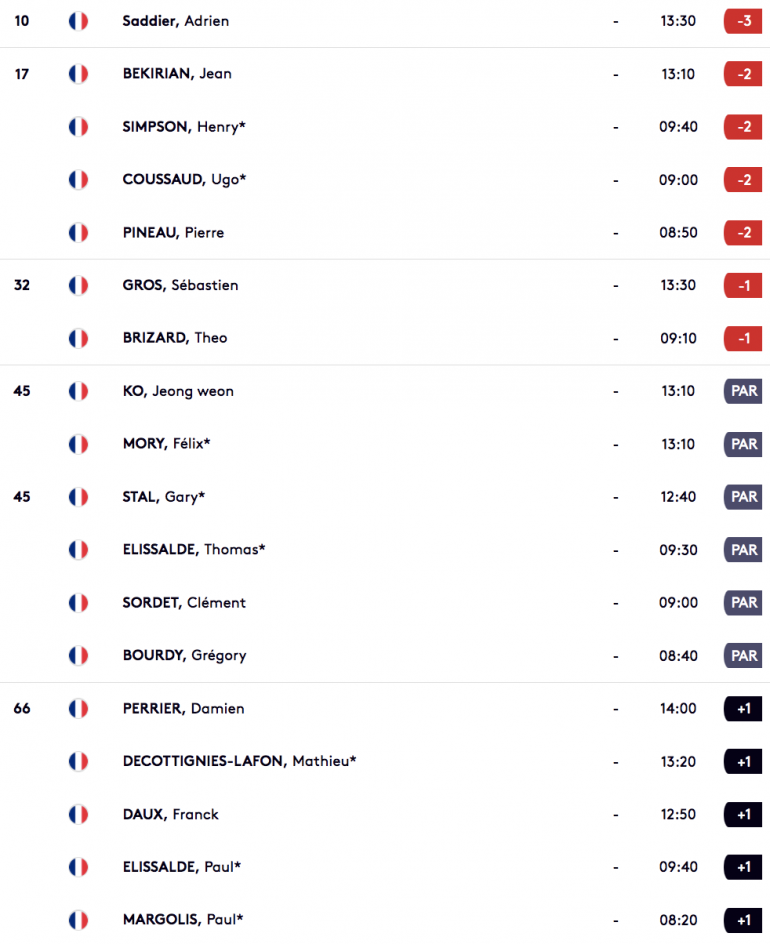
Task: Select PINEAU, Pierre in the leaderboard
Action: tap(173, 232)
